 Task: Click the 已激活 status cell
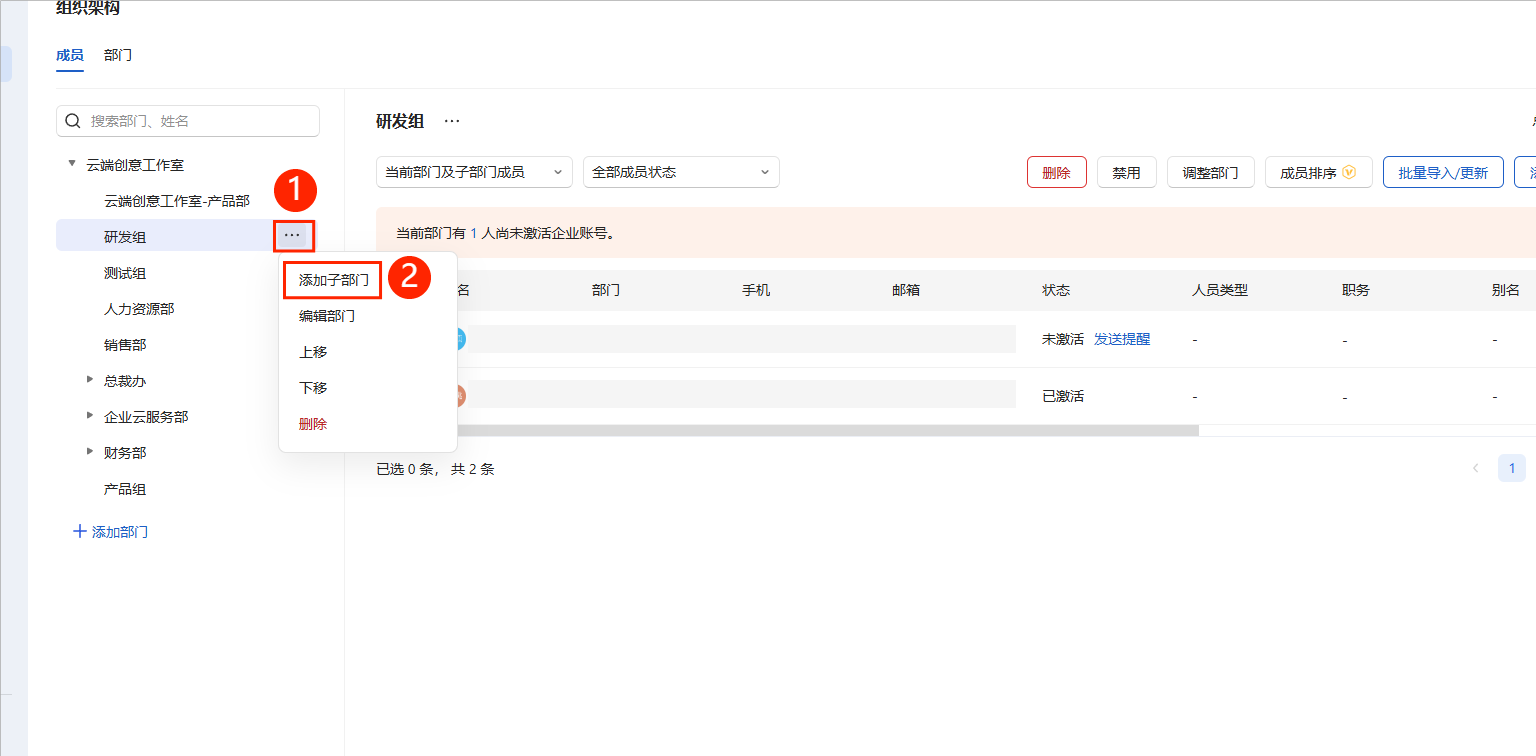tap(1063, 396)
